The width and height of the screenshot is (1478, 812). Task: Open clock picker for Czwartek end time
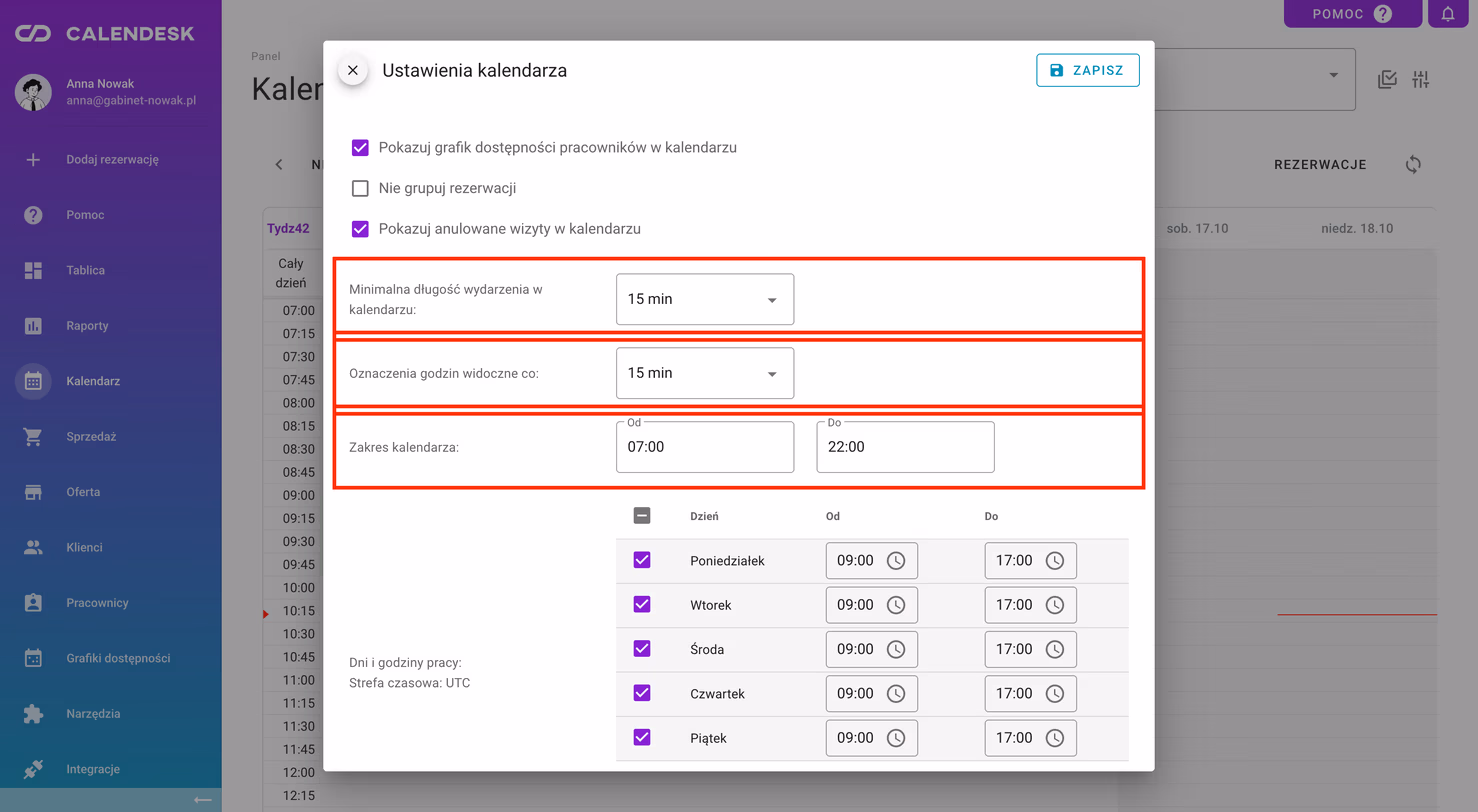click(1055, 693)
